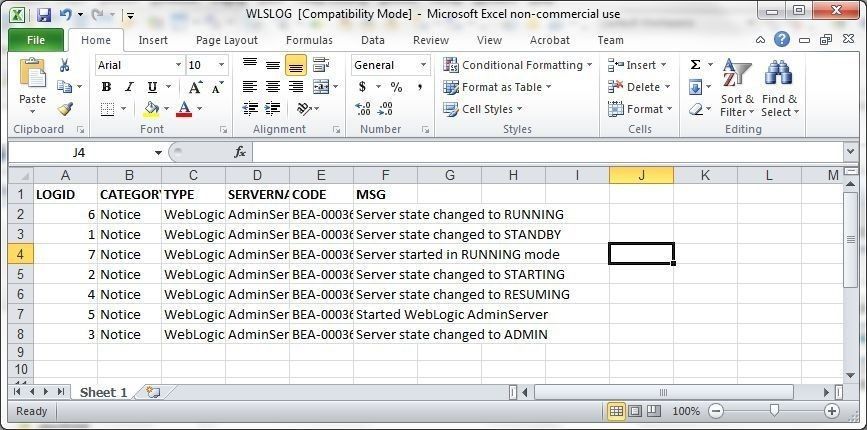Image resolution: width=867 pixels, height=430 pixels.
Task: Toggle Wrap Text
Action: click(x=321, y=65)
